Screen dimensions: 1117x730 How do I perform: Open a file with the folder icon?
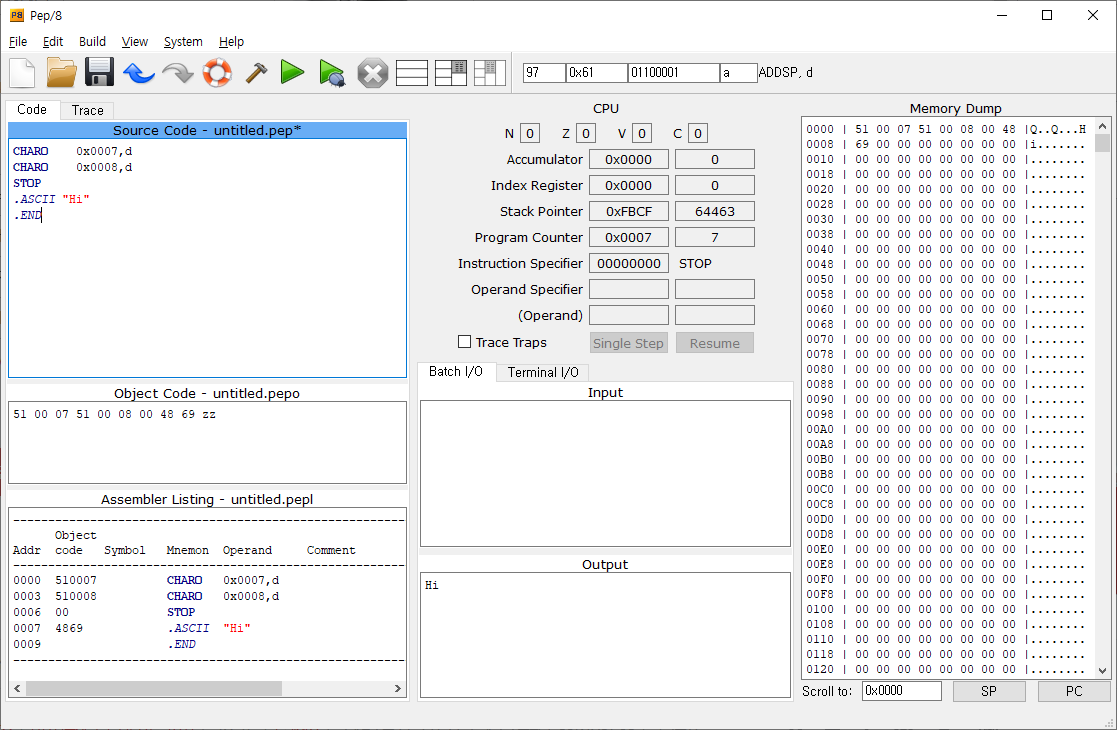tap(61, 73)
